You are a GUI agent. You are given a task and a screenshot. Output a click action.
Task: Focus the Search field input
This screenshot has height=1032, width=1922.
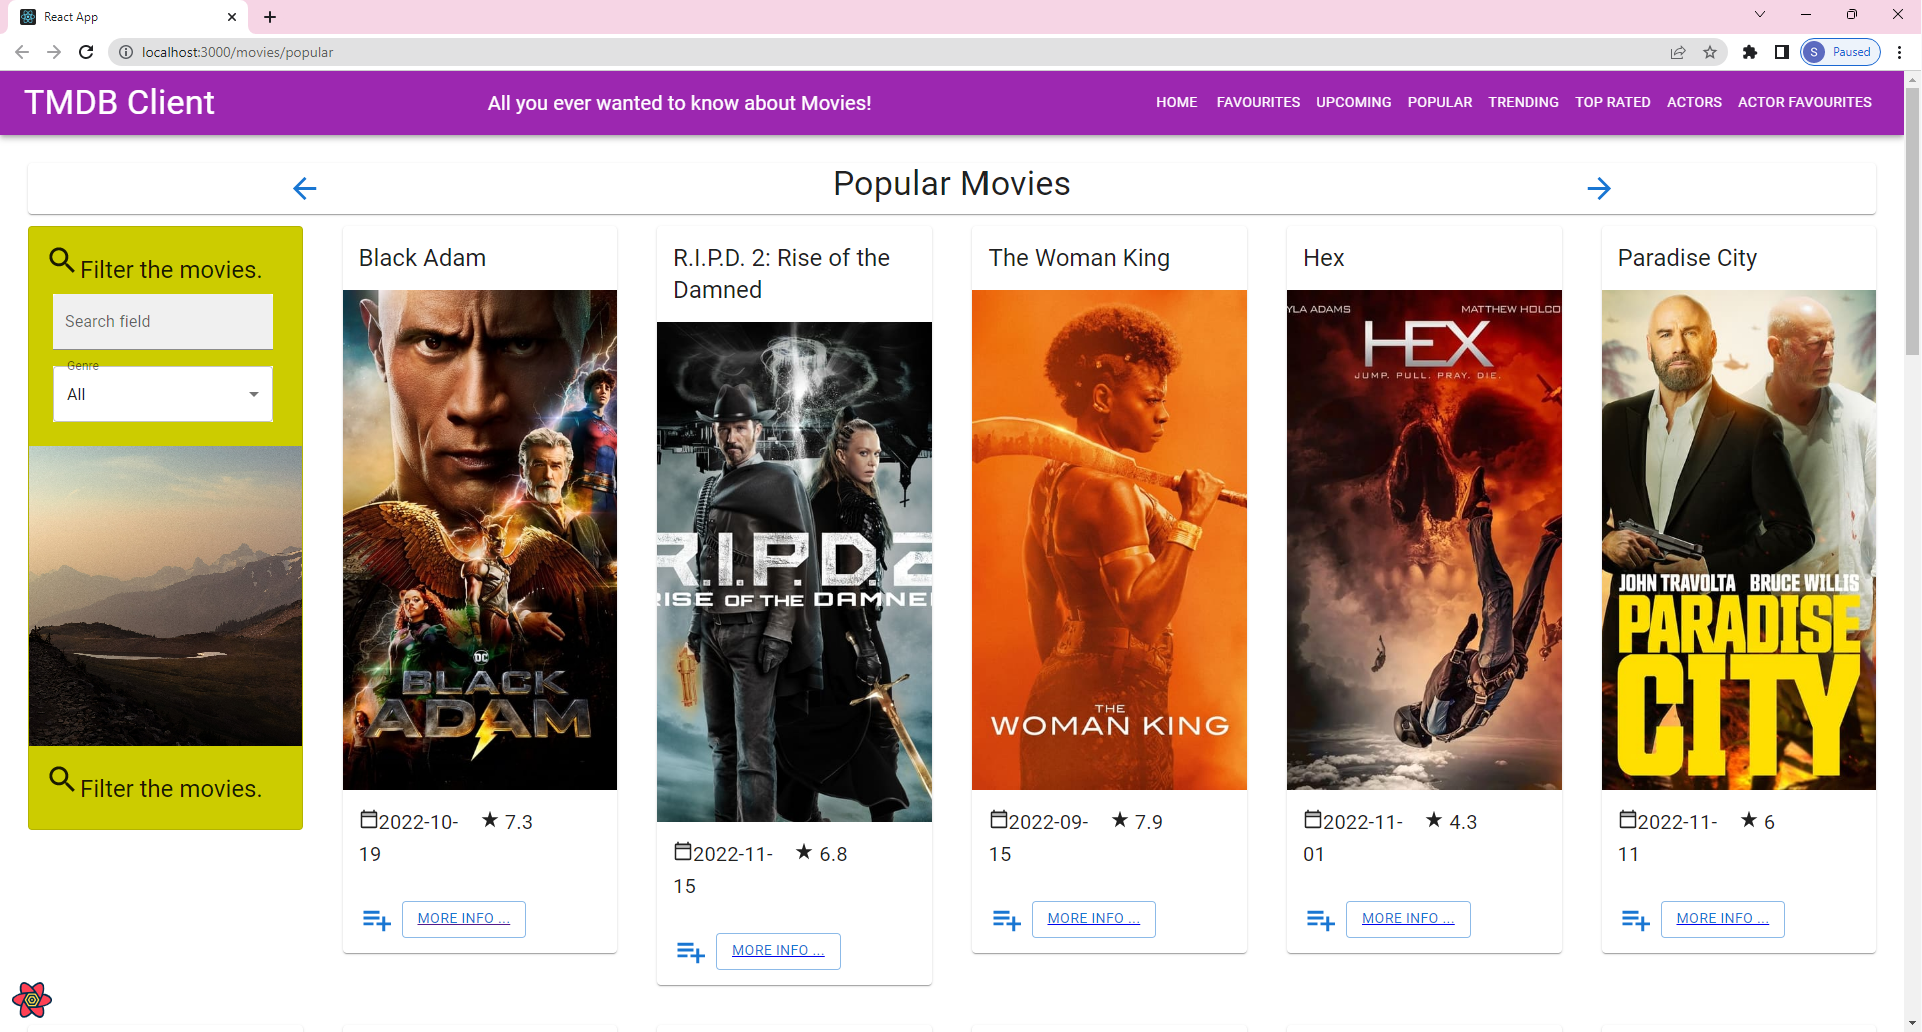(163, 321)
